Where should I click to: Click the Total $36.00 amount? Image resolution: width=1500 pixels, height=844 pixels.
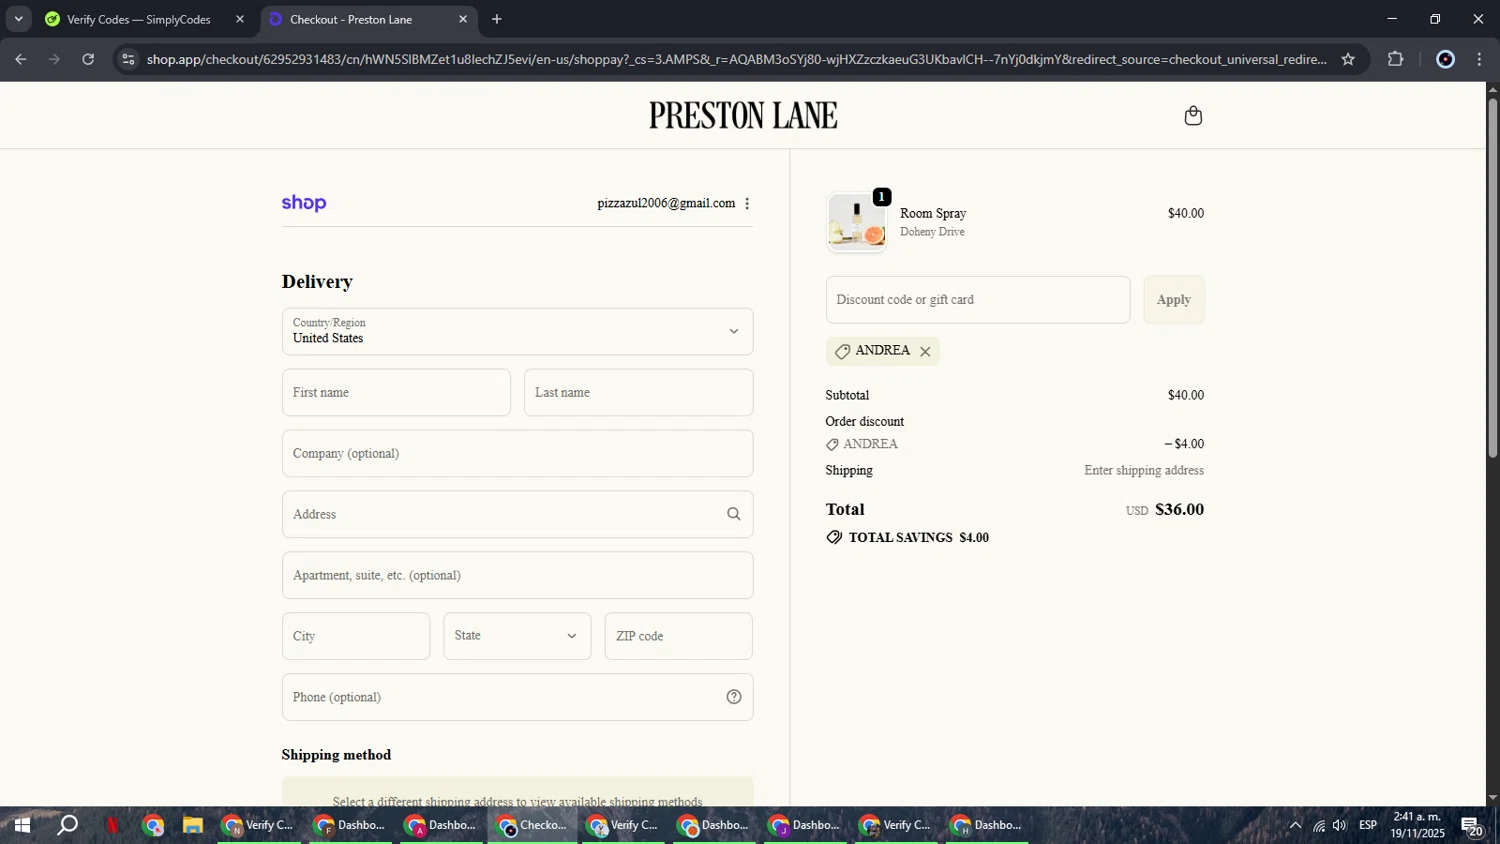tap(1179, 509)
